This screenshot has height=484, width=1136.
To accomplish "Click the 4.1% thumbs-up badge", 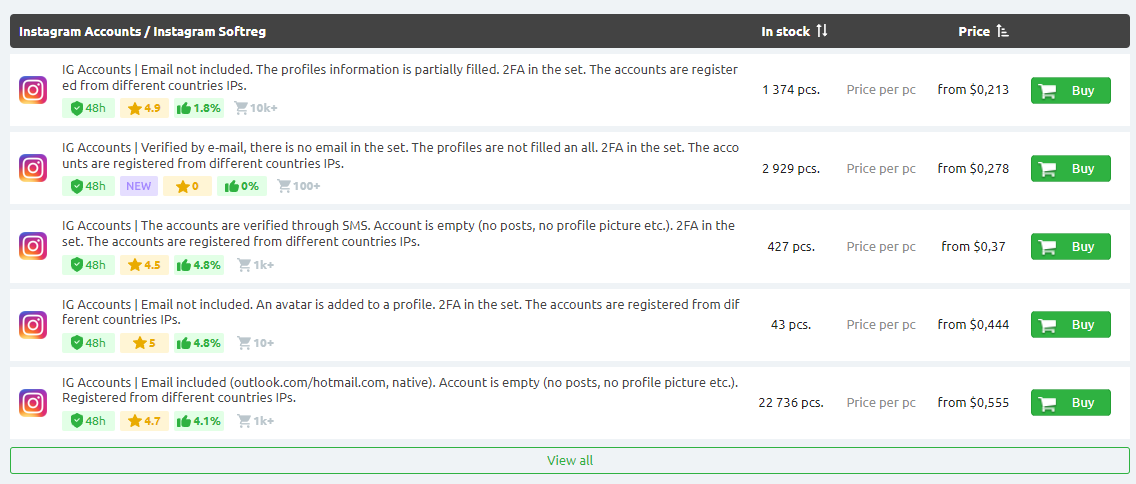I will click(x=199, y=421).
